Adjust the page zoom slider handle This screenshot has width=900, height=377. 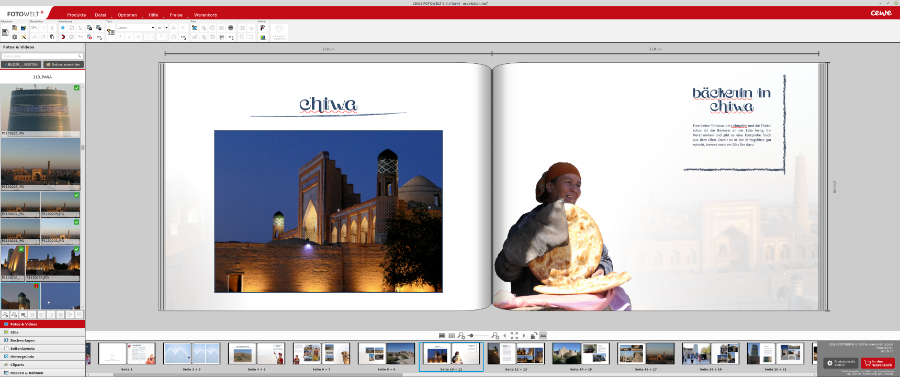click(471, 335)
